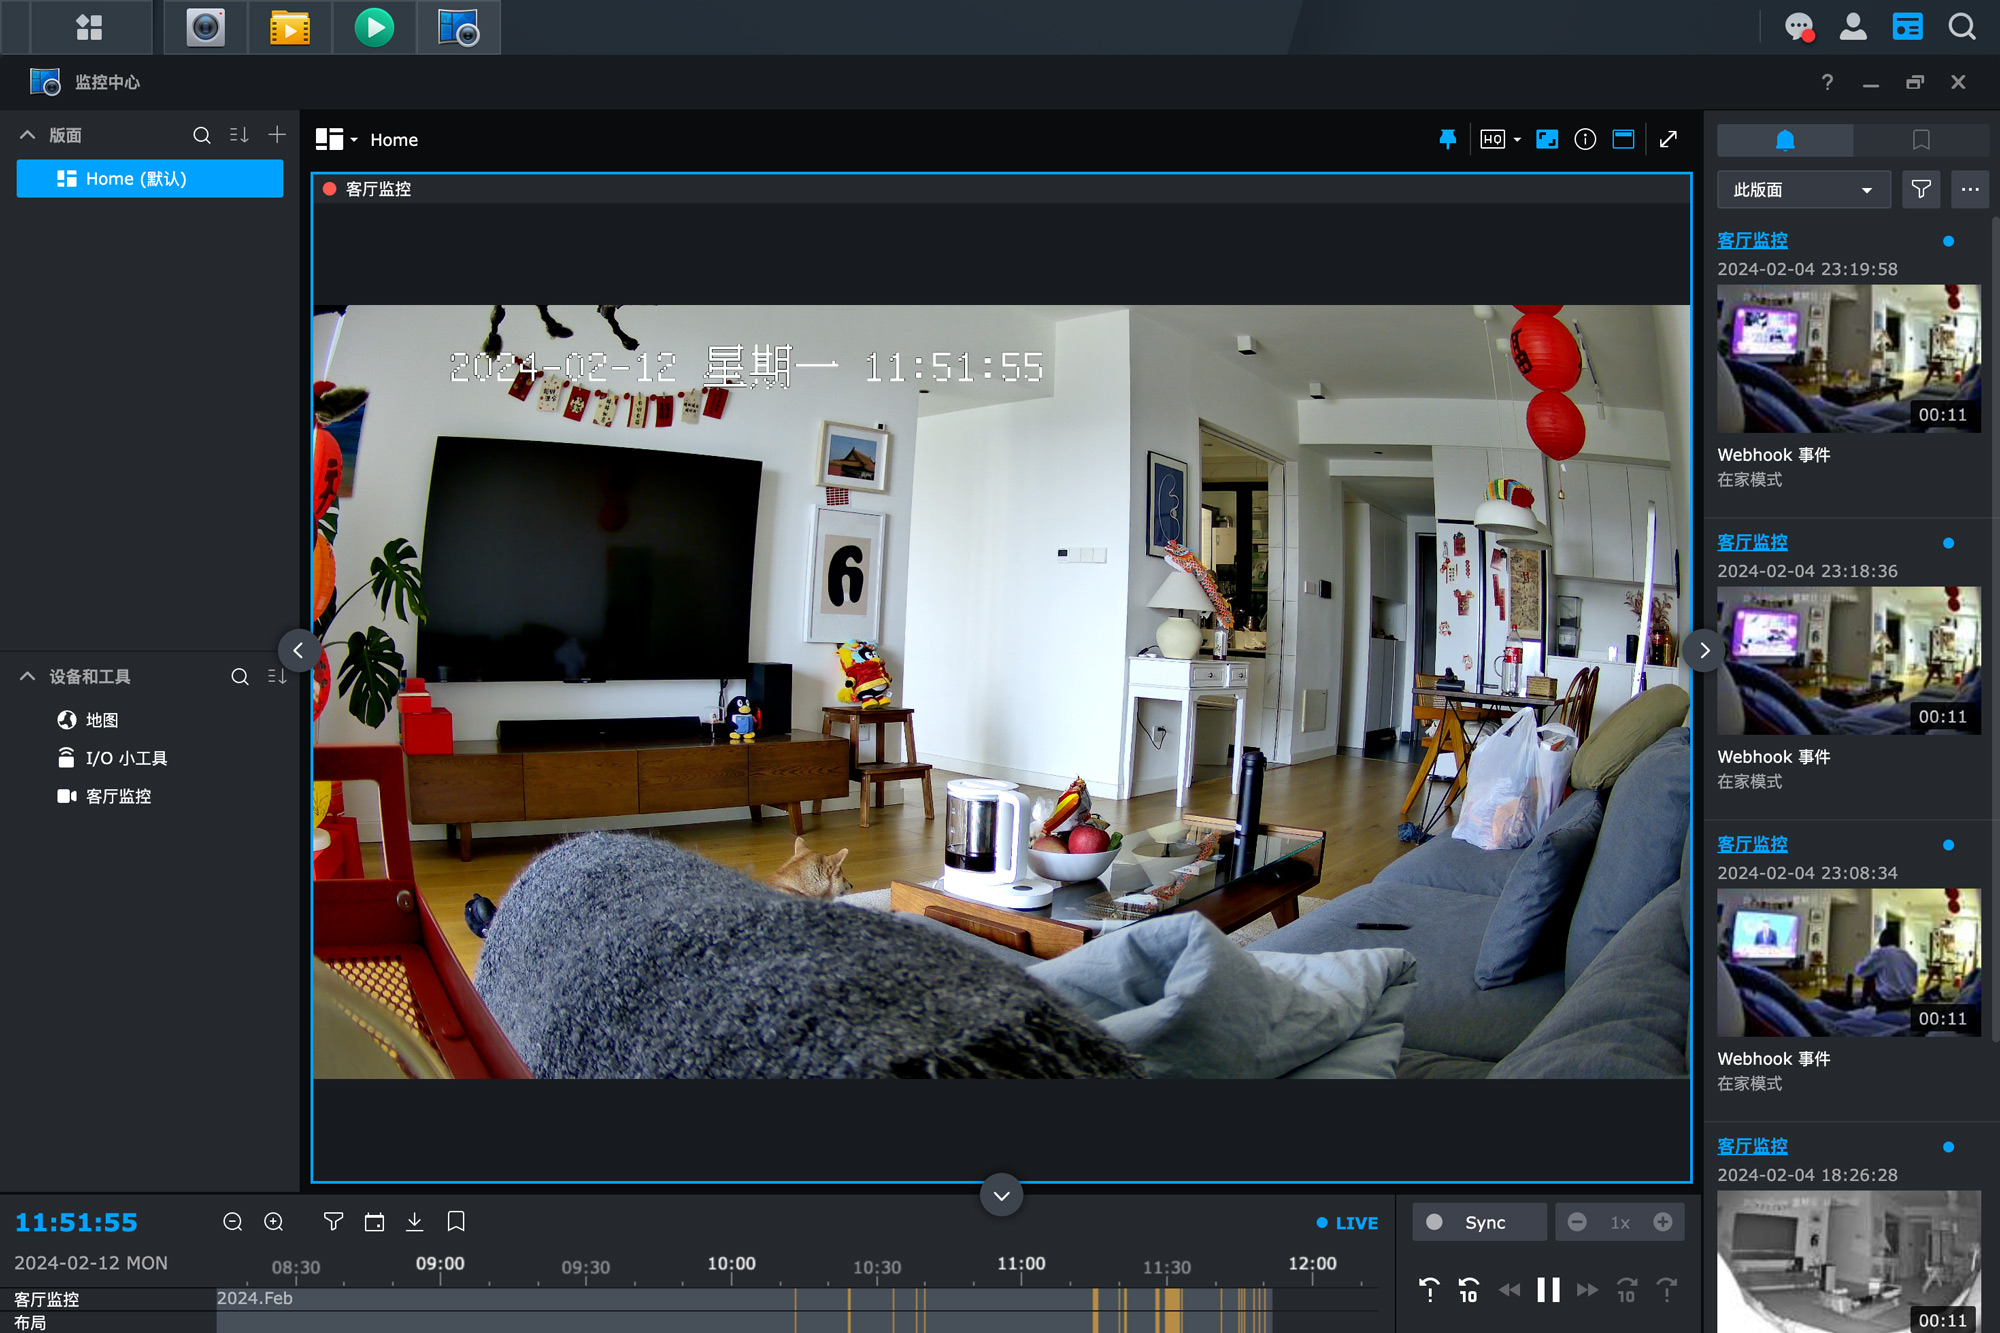Rewind ten seconds
Screen dimensions: 2000x1333
(1468, 1290)
